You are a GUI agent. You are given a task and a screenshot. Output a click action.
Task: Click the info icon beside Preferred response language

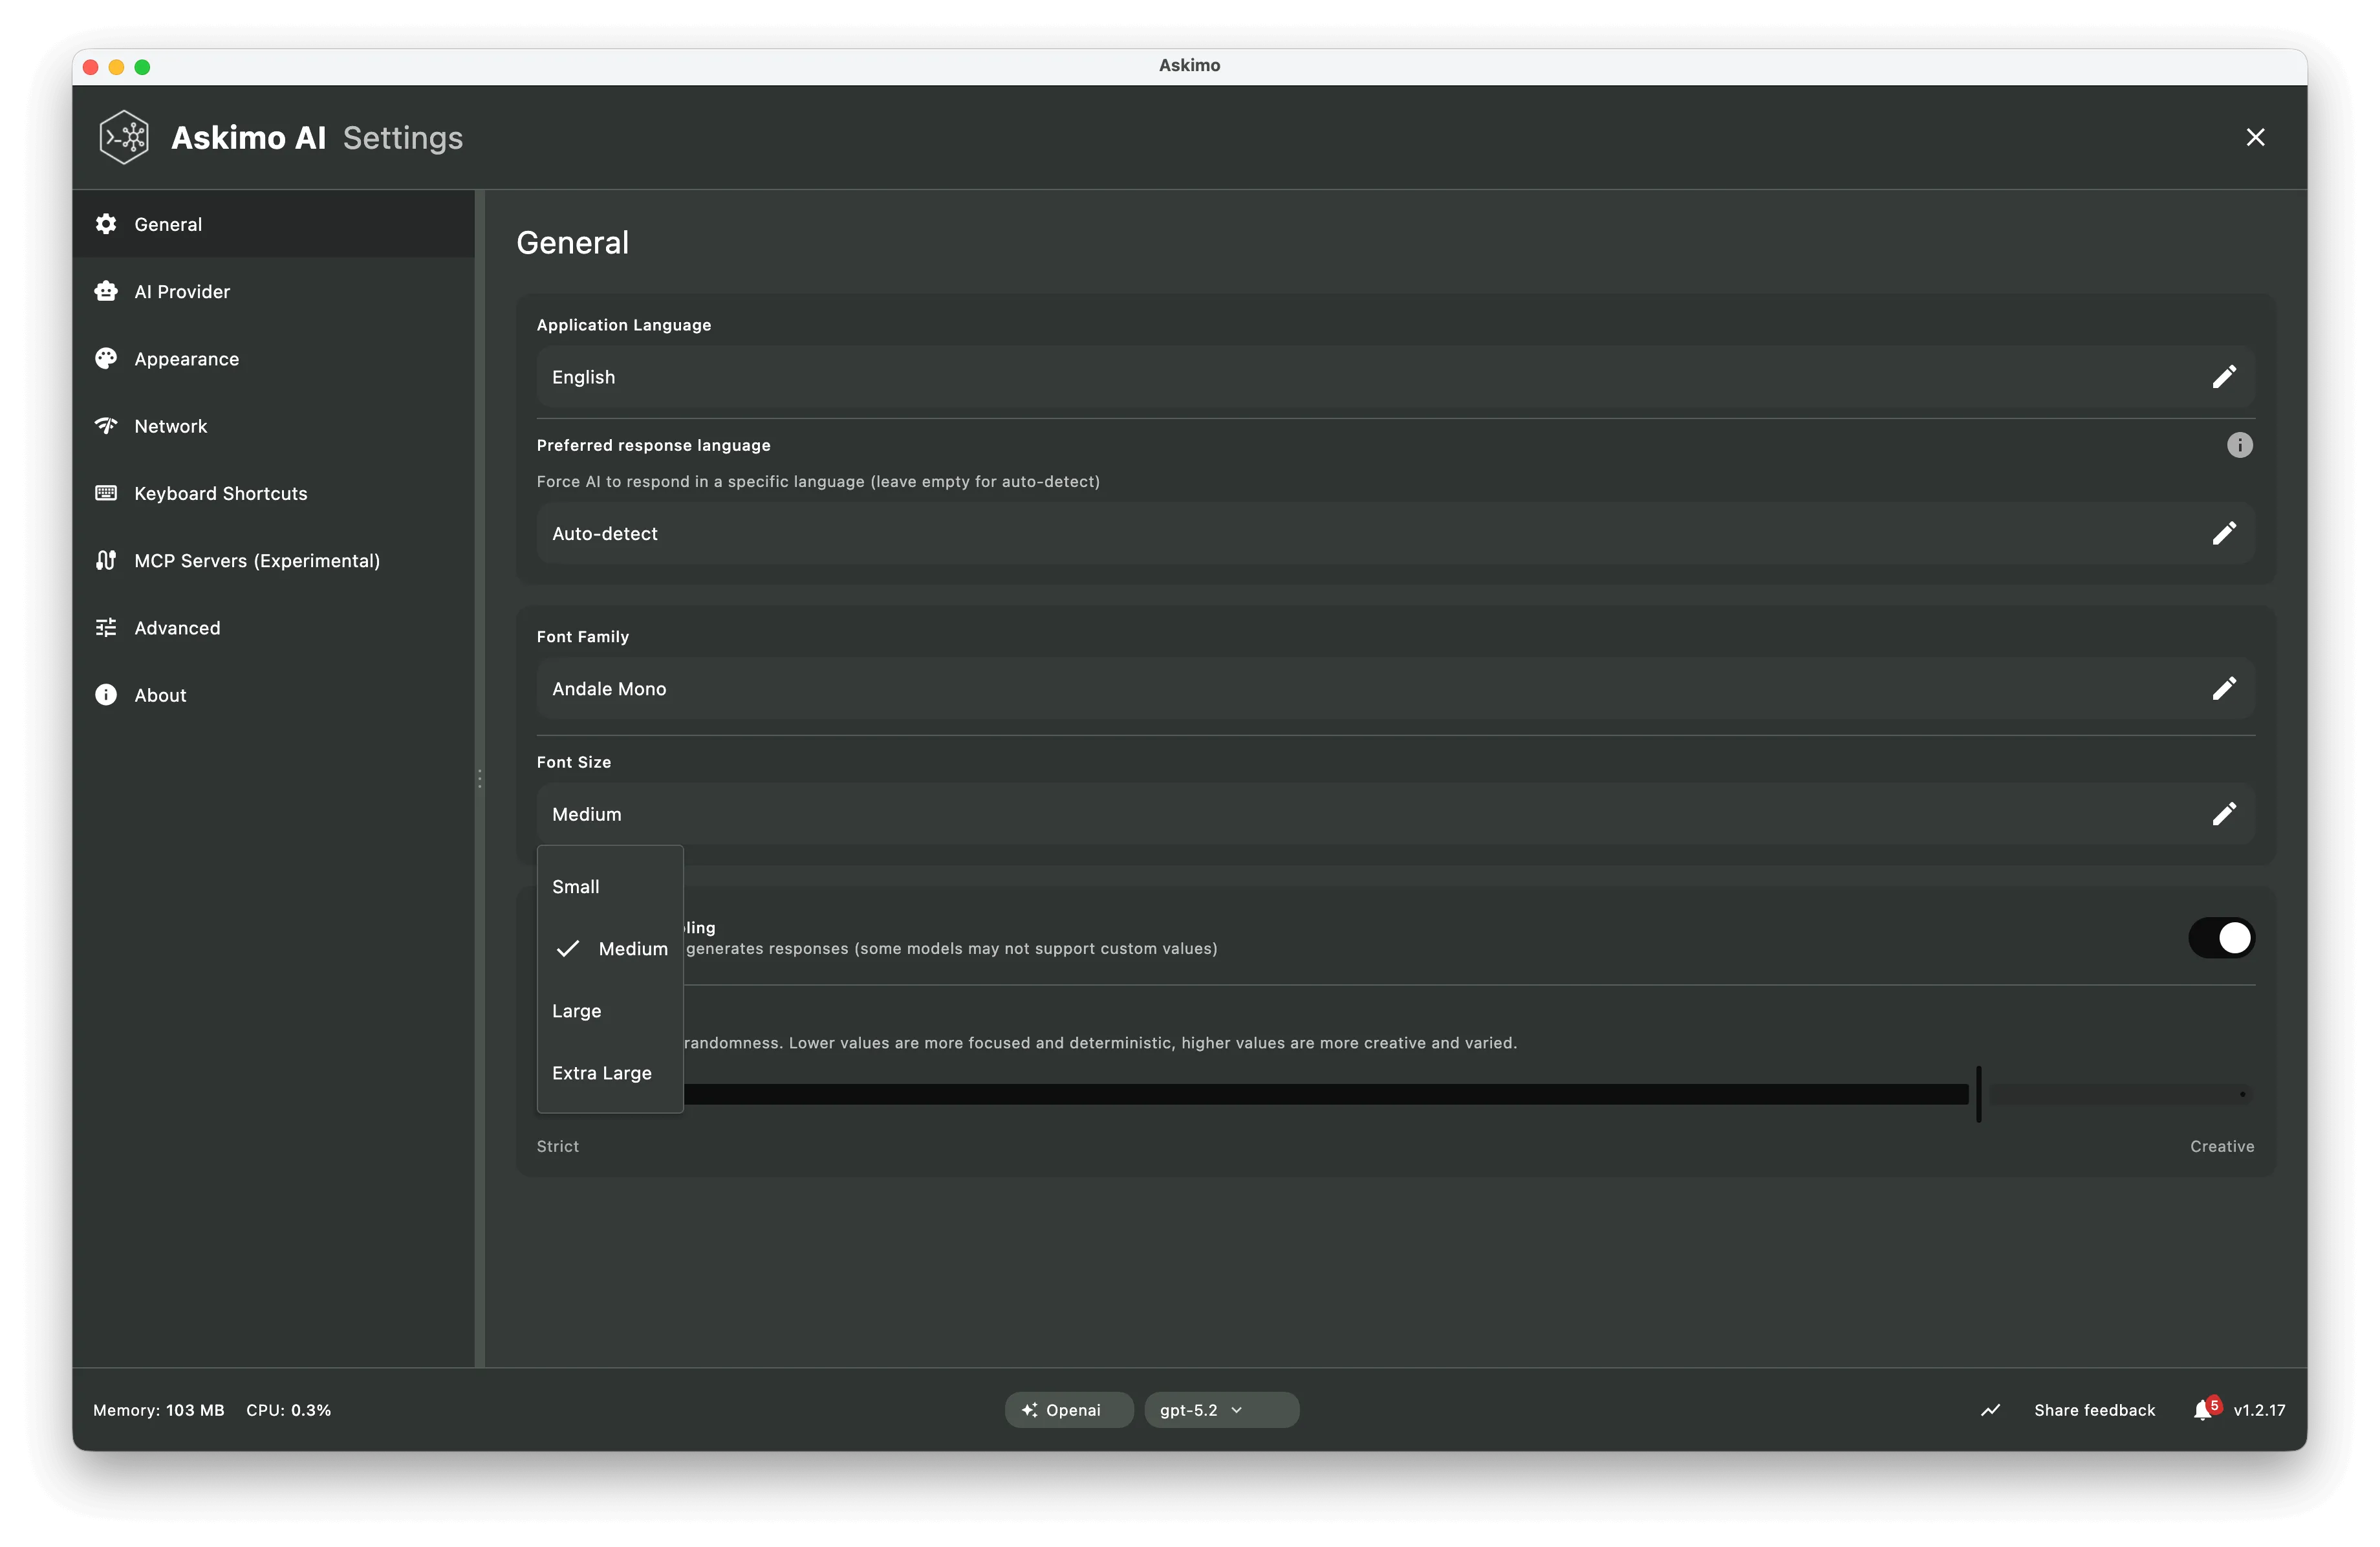2239,445
